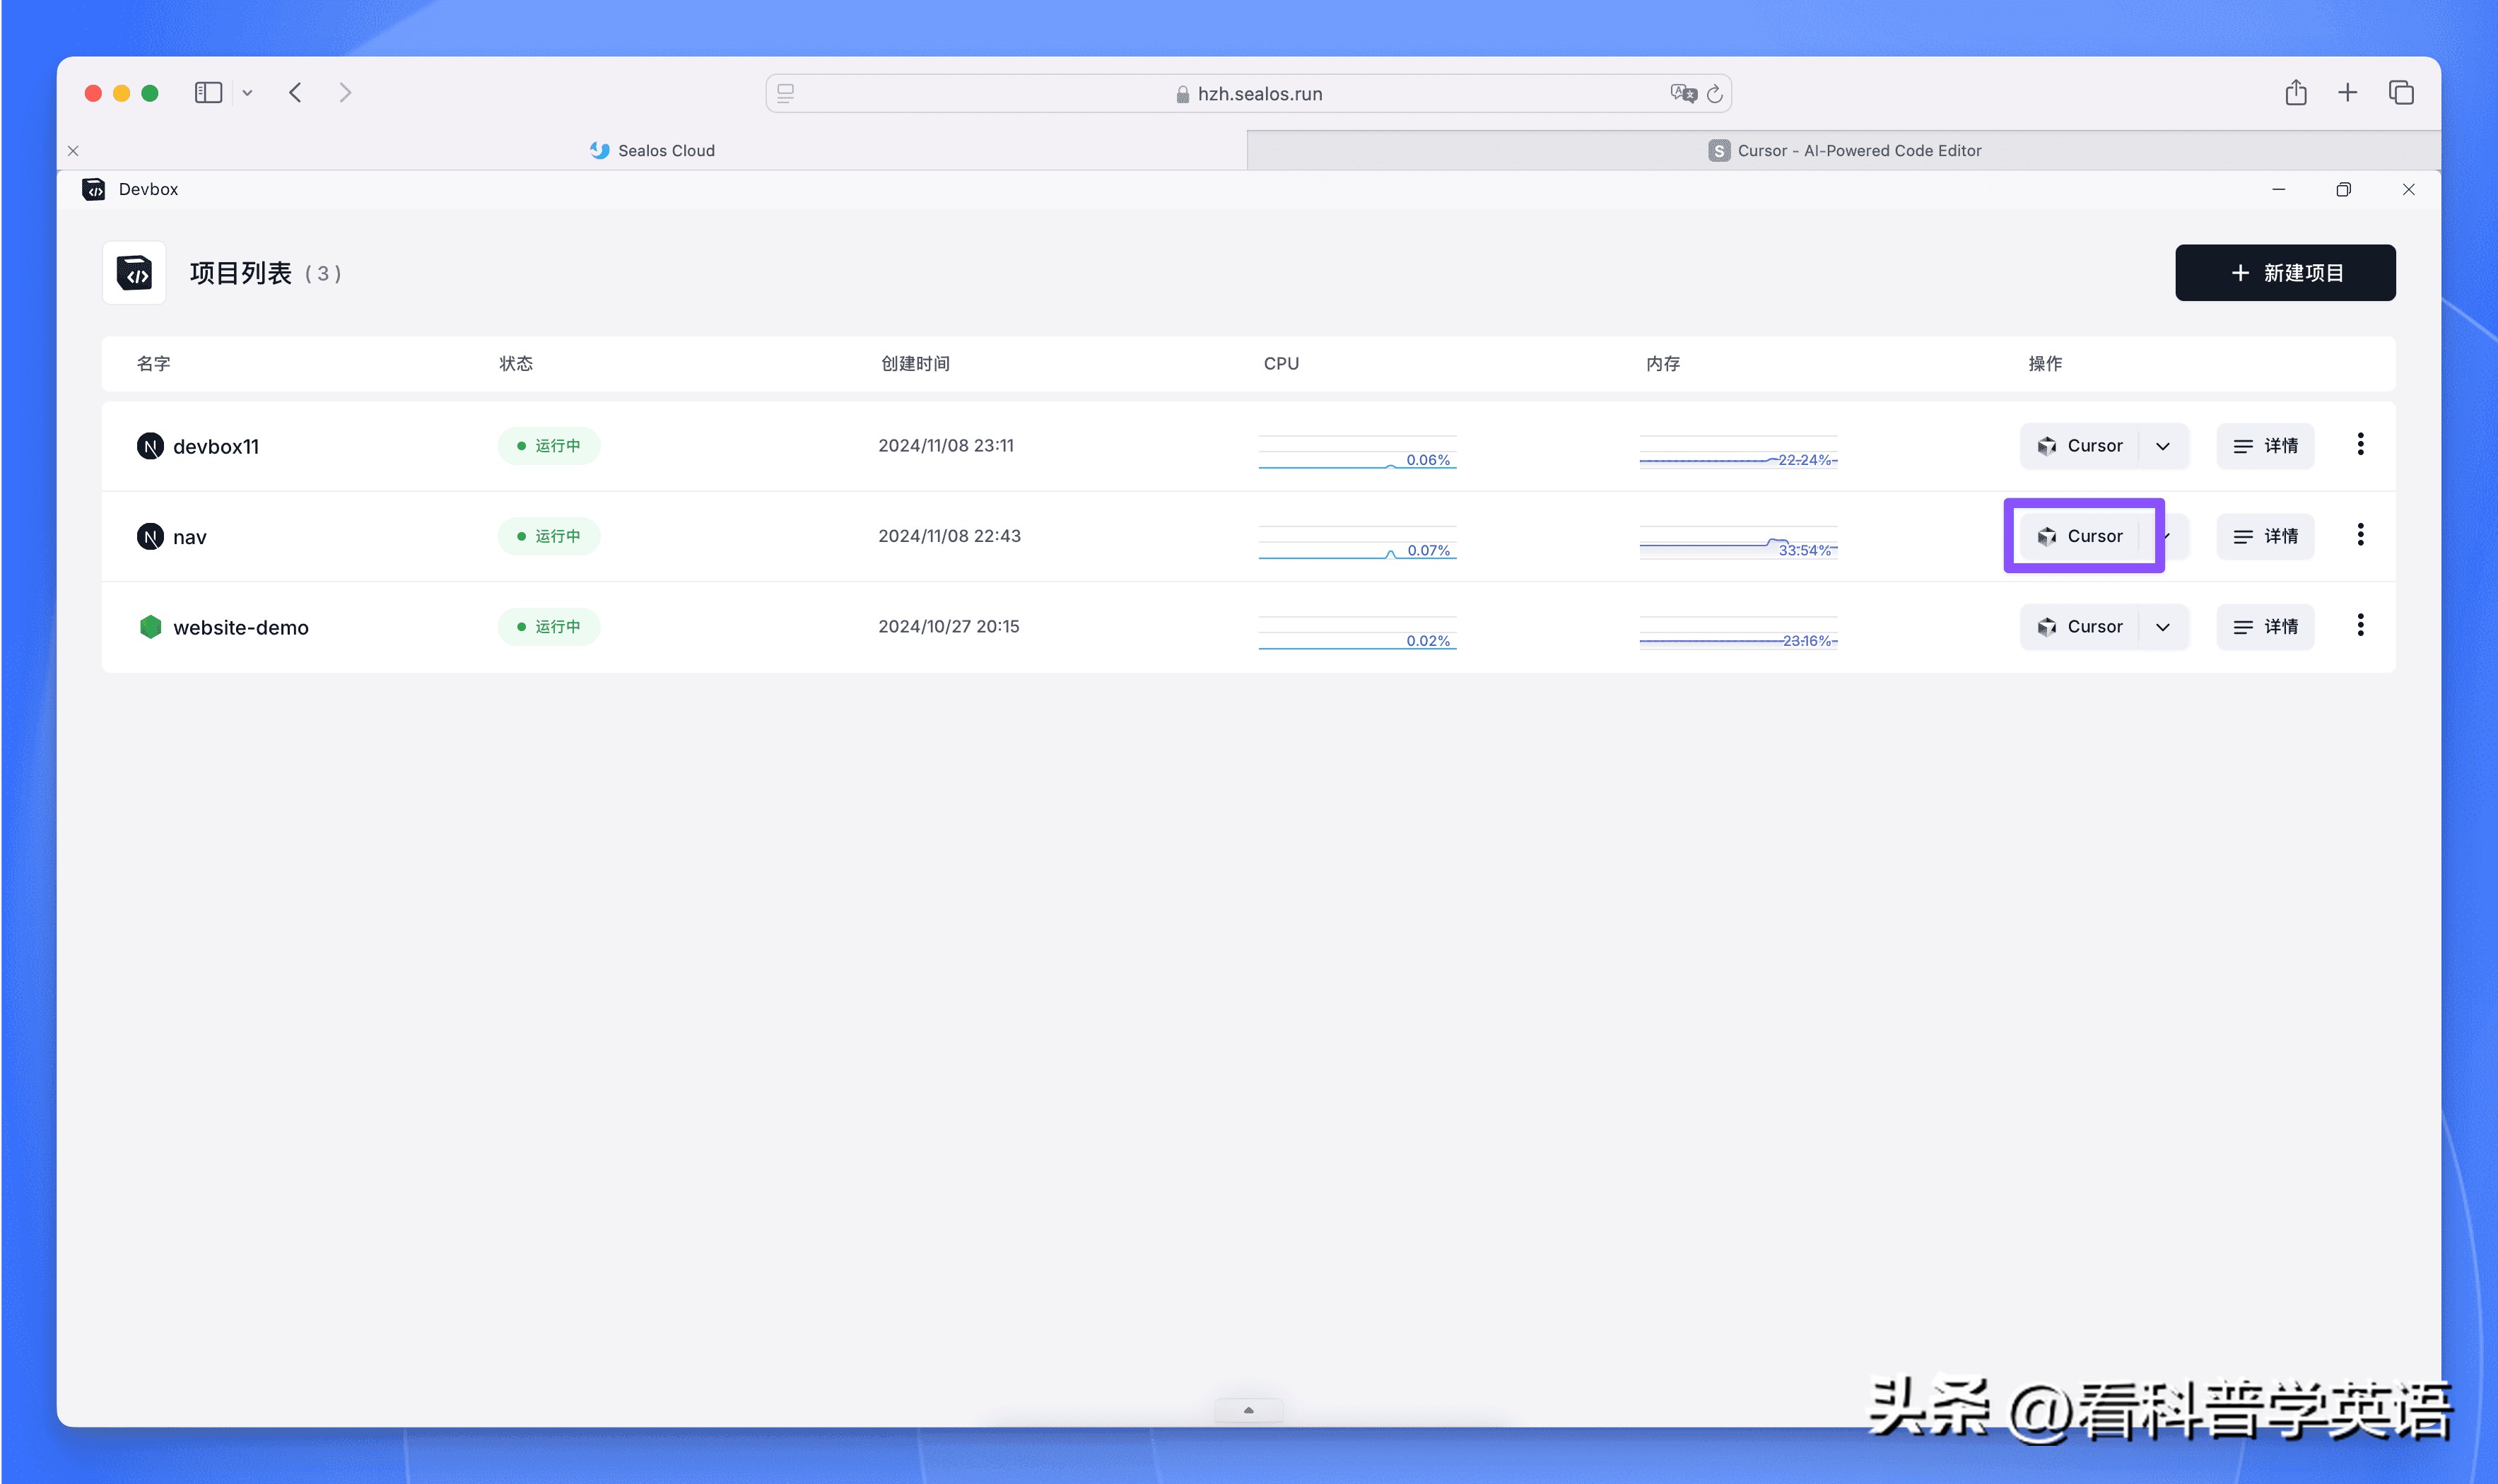Expand sidebar options chevron in toolbar
The width and height of the screenshot is (2498, 1484).
point(247,93)
